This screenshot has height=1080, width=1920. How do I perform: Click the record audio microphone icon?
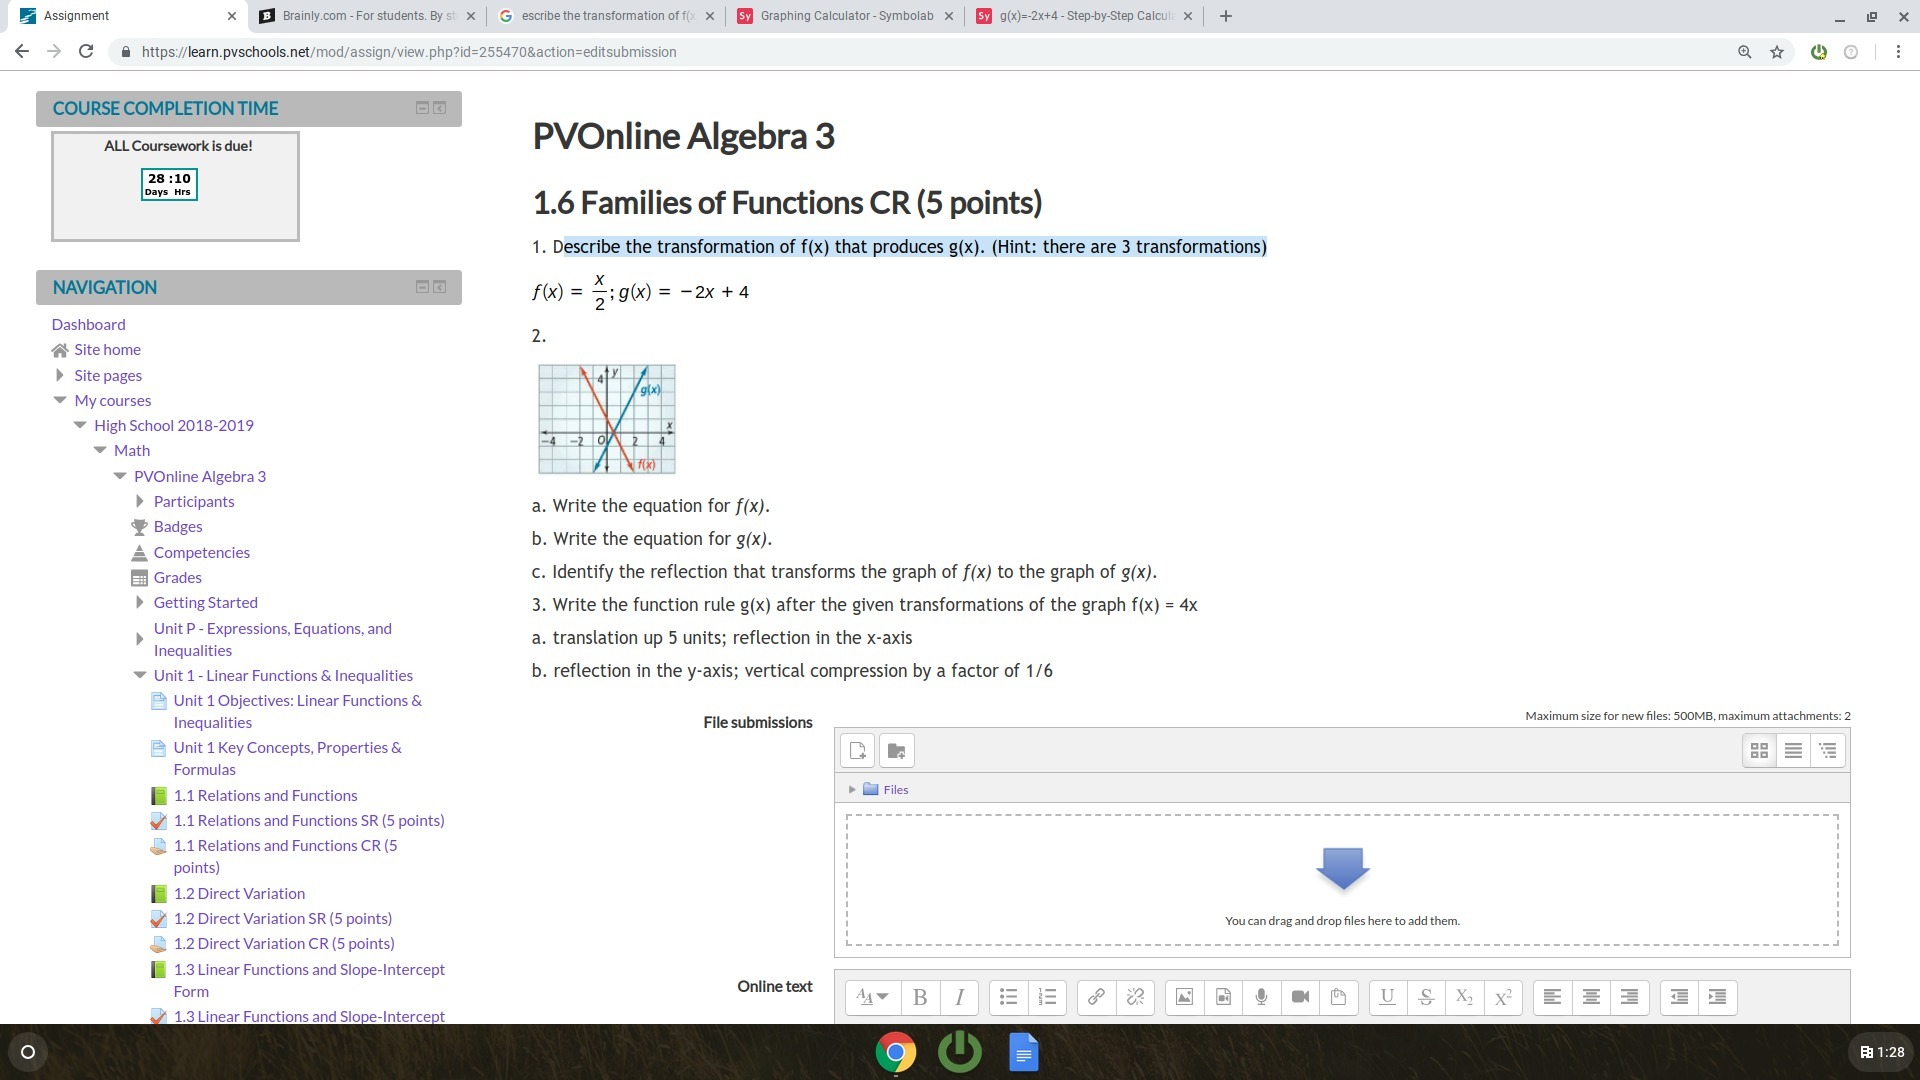(1261, 997)
